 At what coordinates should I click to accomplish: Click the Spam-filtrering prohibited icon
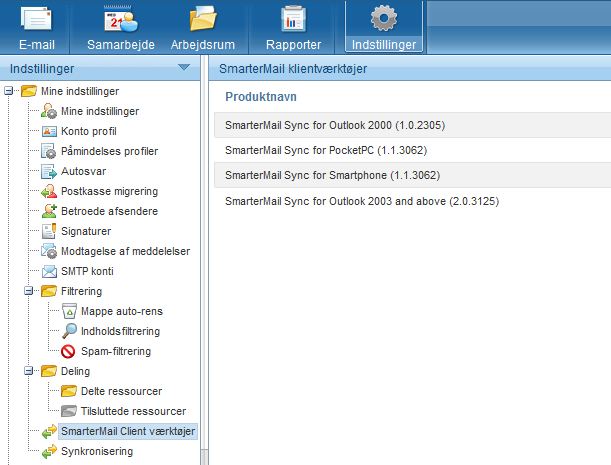tap(68, 351)
